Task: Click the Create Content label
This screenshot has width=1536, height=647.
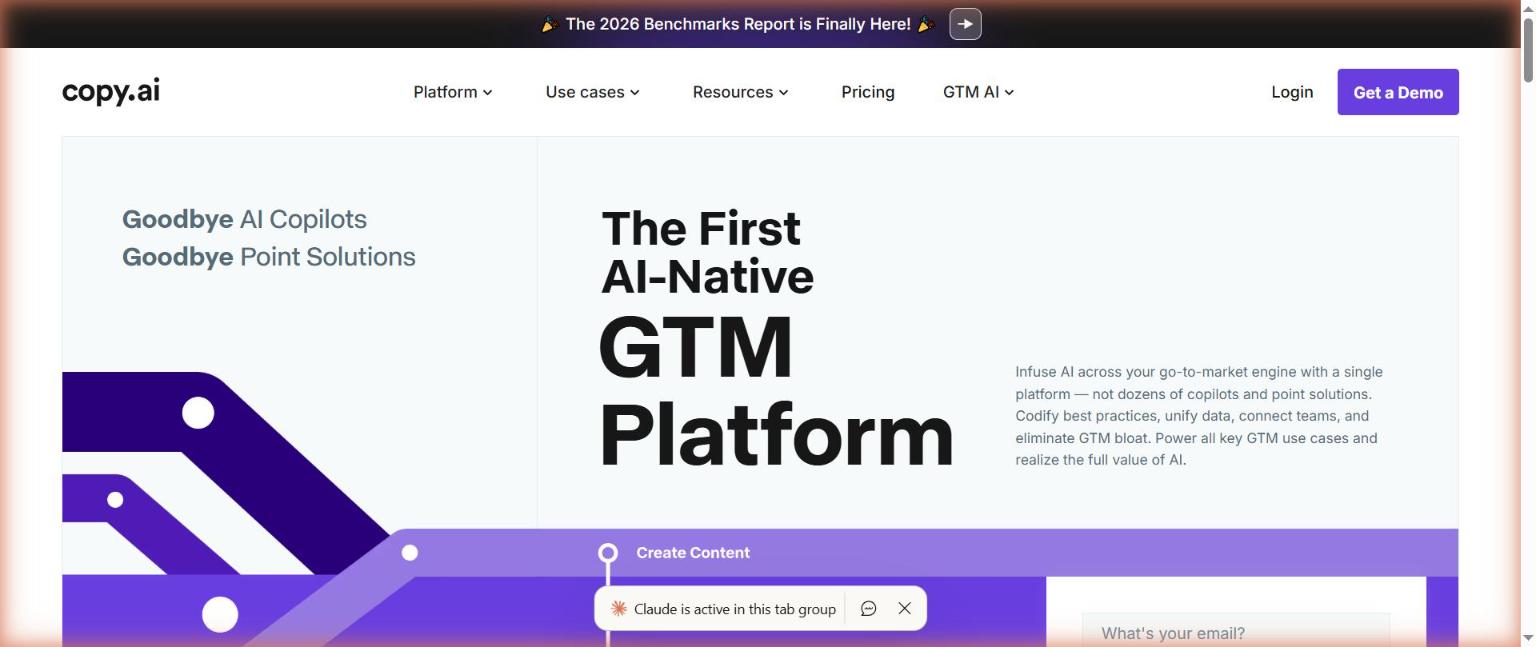Action: pyautogui.click(x=693, y=553)
